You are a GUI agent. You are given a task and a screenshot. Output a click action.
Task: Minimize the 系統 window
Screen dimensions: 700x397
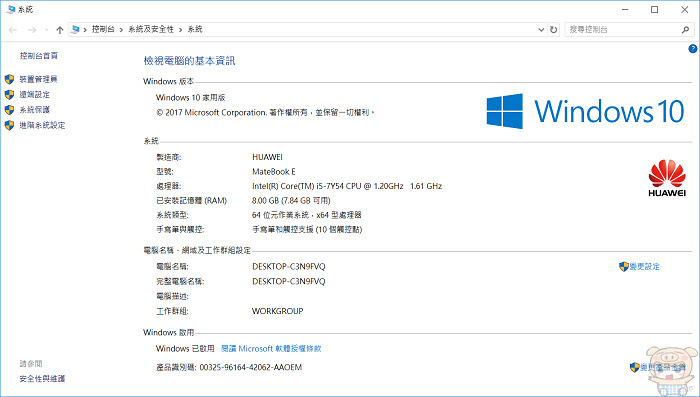[625, 9]
